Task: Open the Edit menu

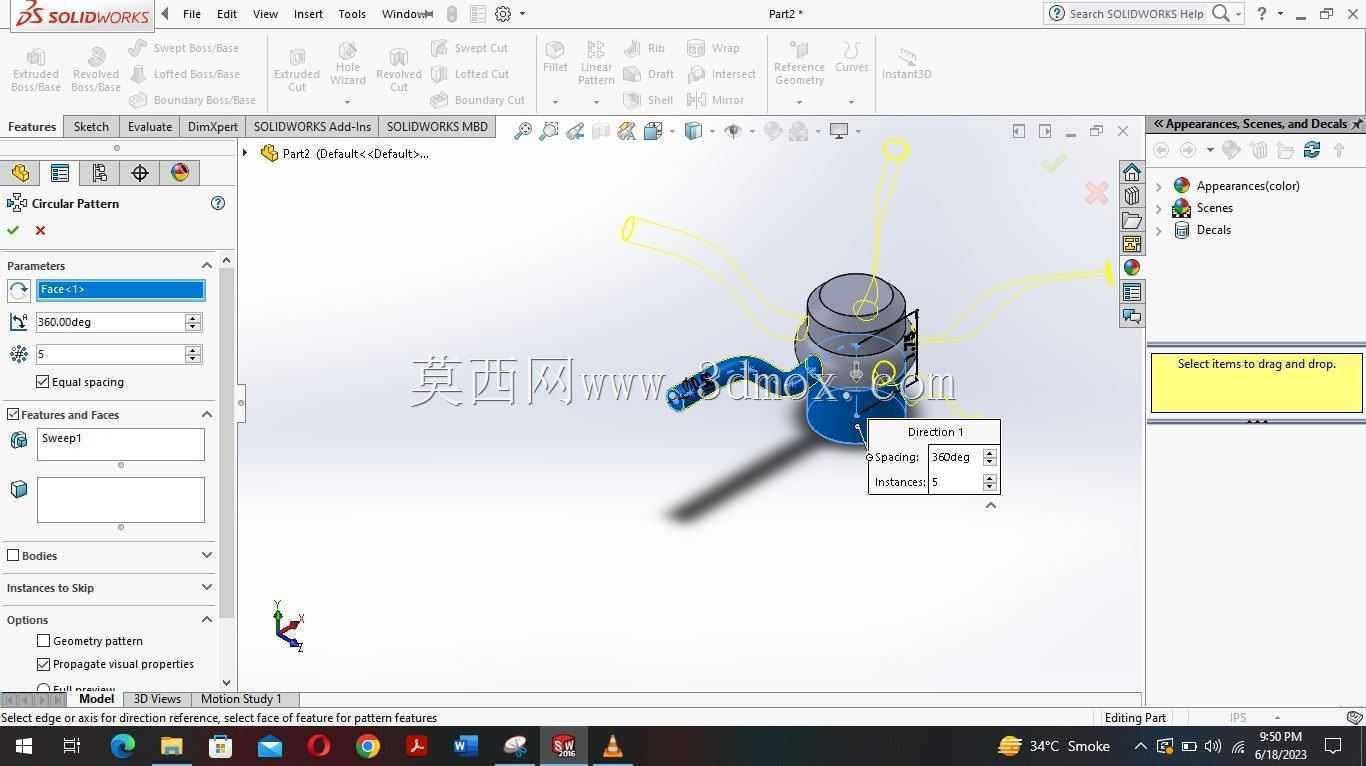Action: click(x=227, y=14)
